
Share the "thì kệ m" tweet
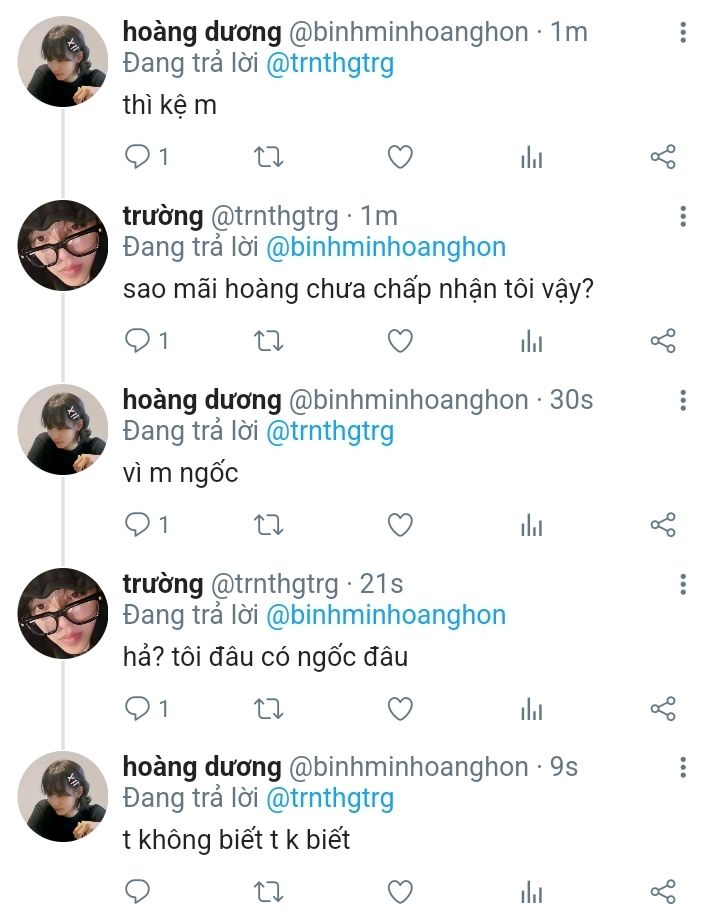point(663,157)
